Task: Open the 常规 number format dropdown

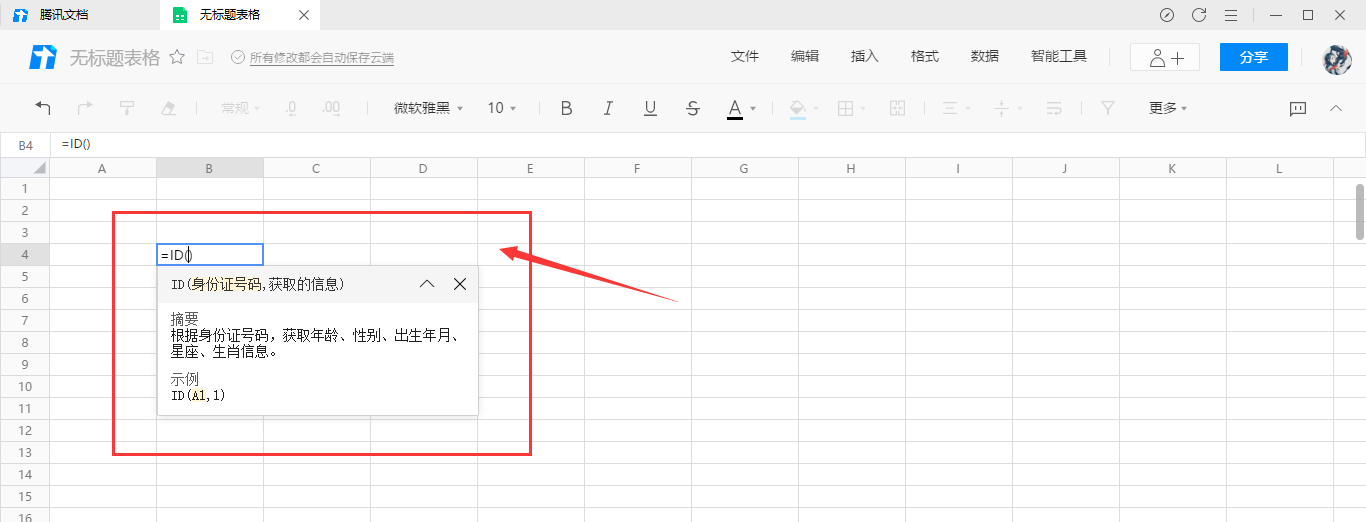Action: point(241,108)
